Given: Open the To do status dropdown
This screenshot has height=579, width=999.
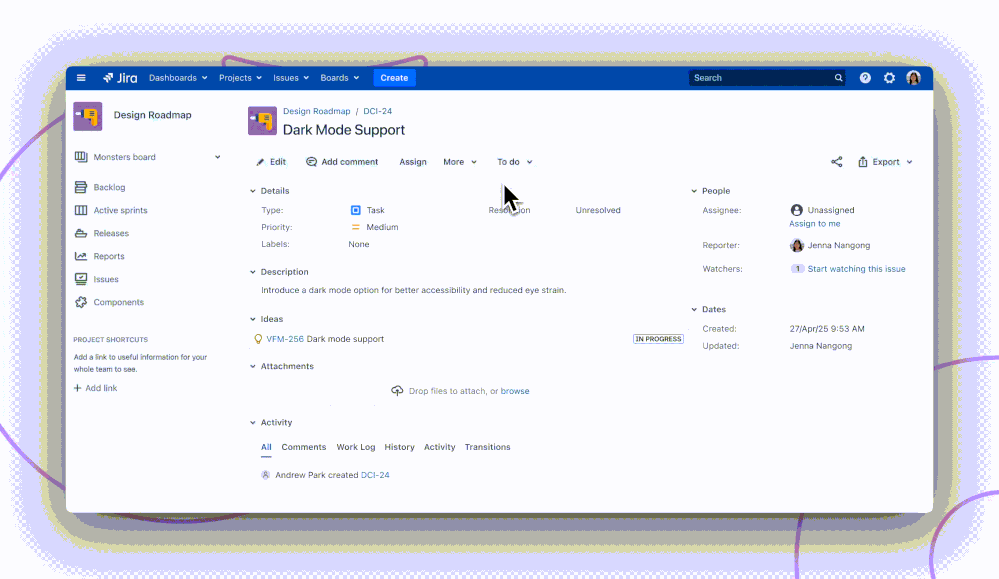Looking at the screenshot, I should [x=512, y=161].
